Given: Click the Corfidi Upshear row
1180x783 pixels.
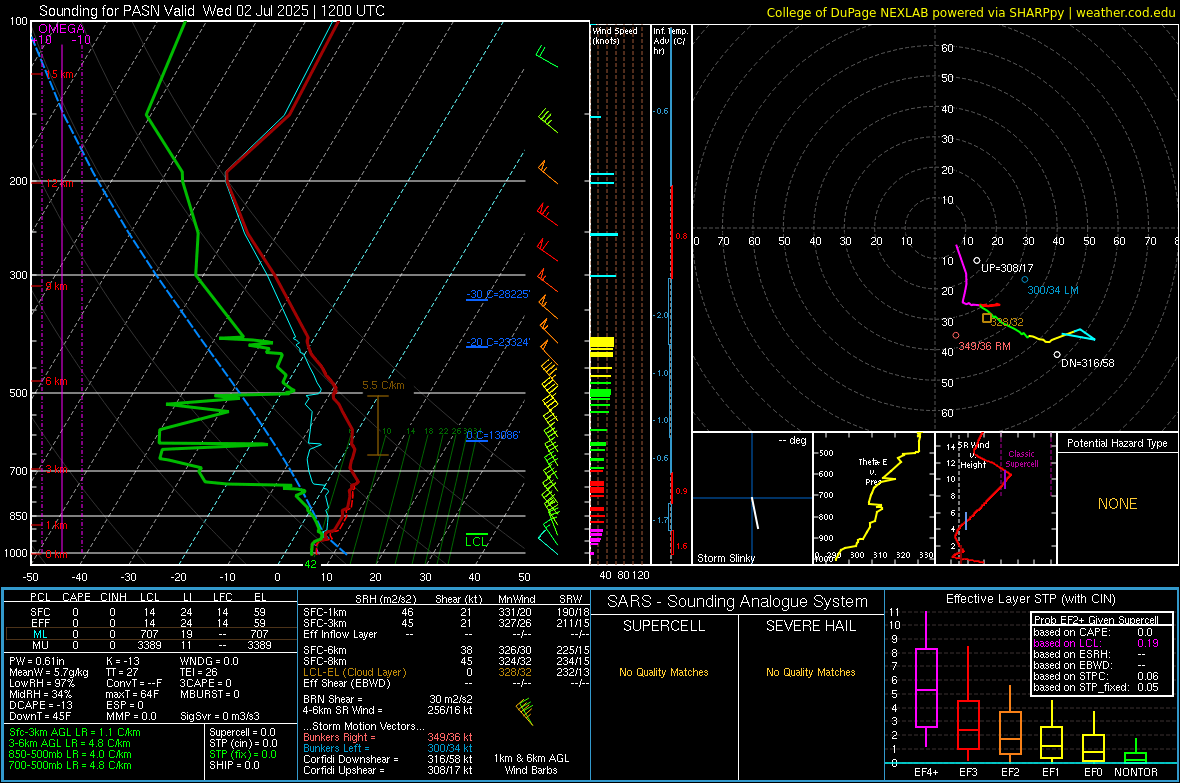Looking at the screenshot, I should point(388,770).
